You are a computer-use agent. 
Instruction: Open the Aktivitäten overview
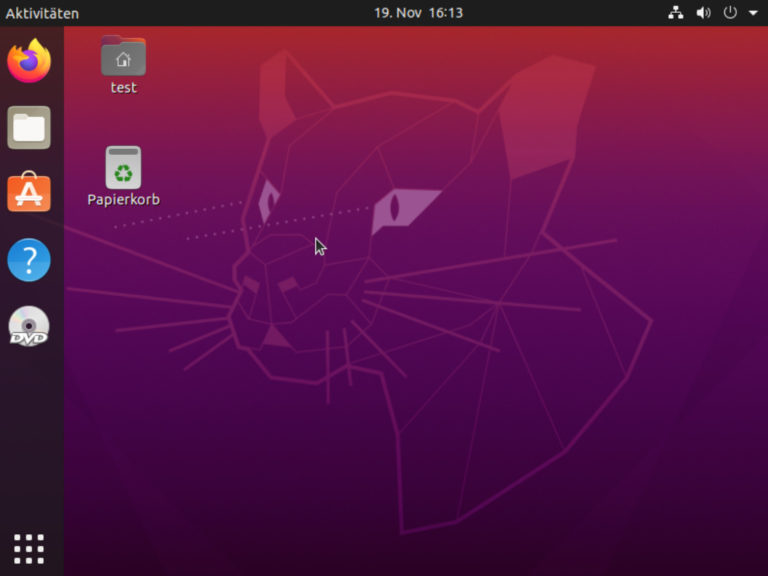tap(42, 13)
